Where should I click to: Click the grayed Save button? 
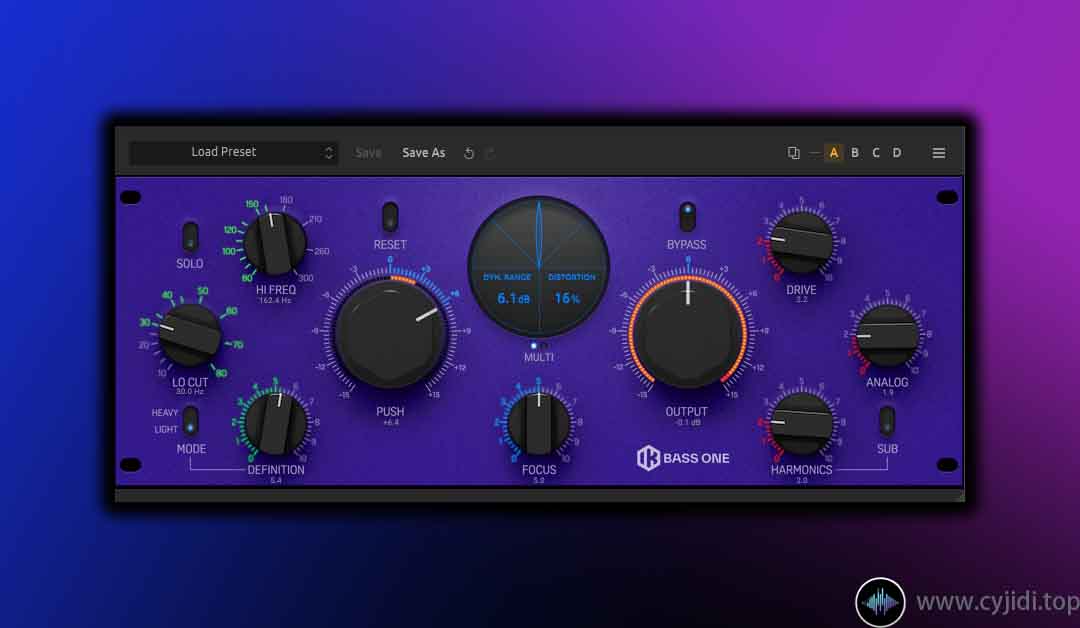[368, 153]
